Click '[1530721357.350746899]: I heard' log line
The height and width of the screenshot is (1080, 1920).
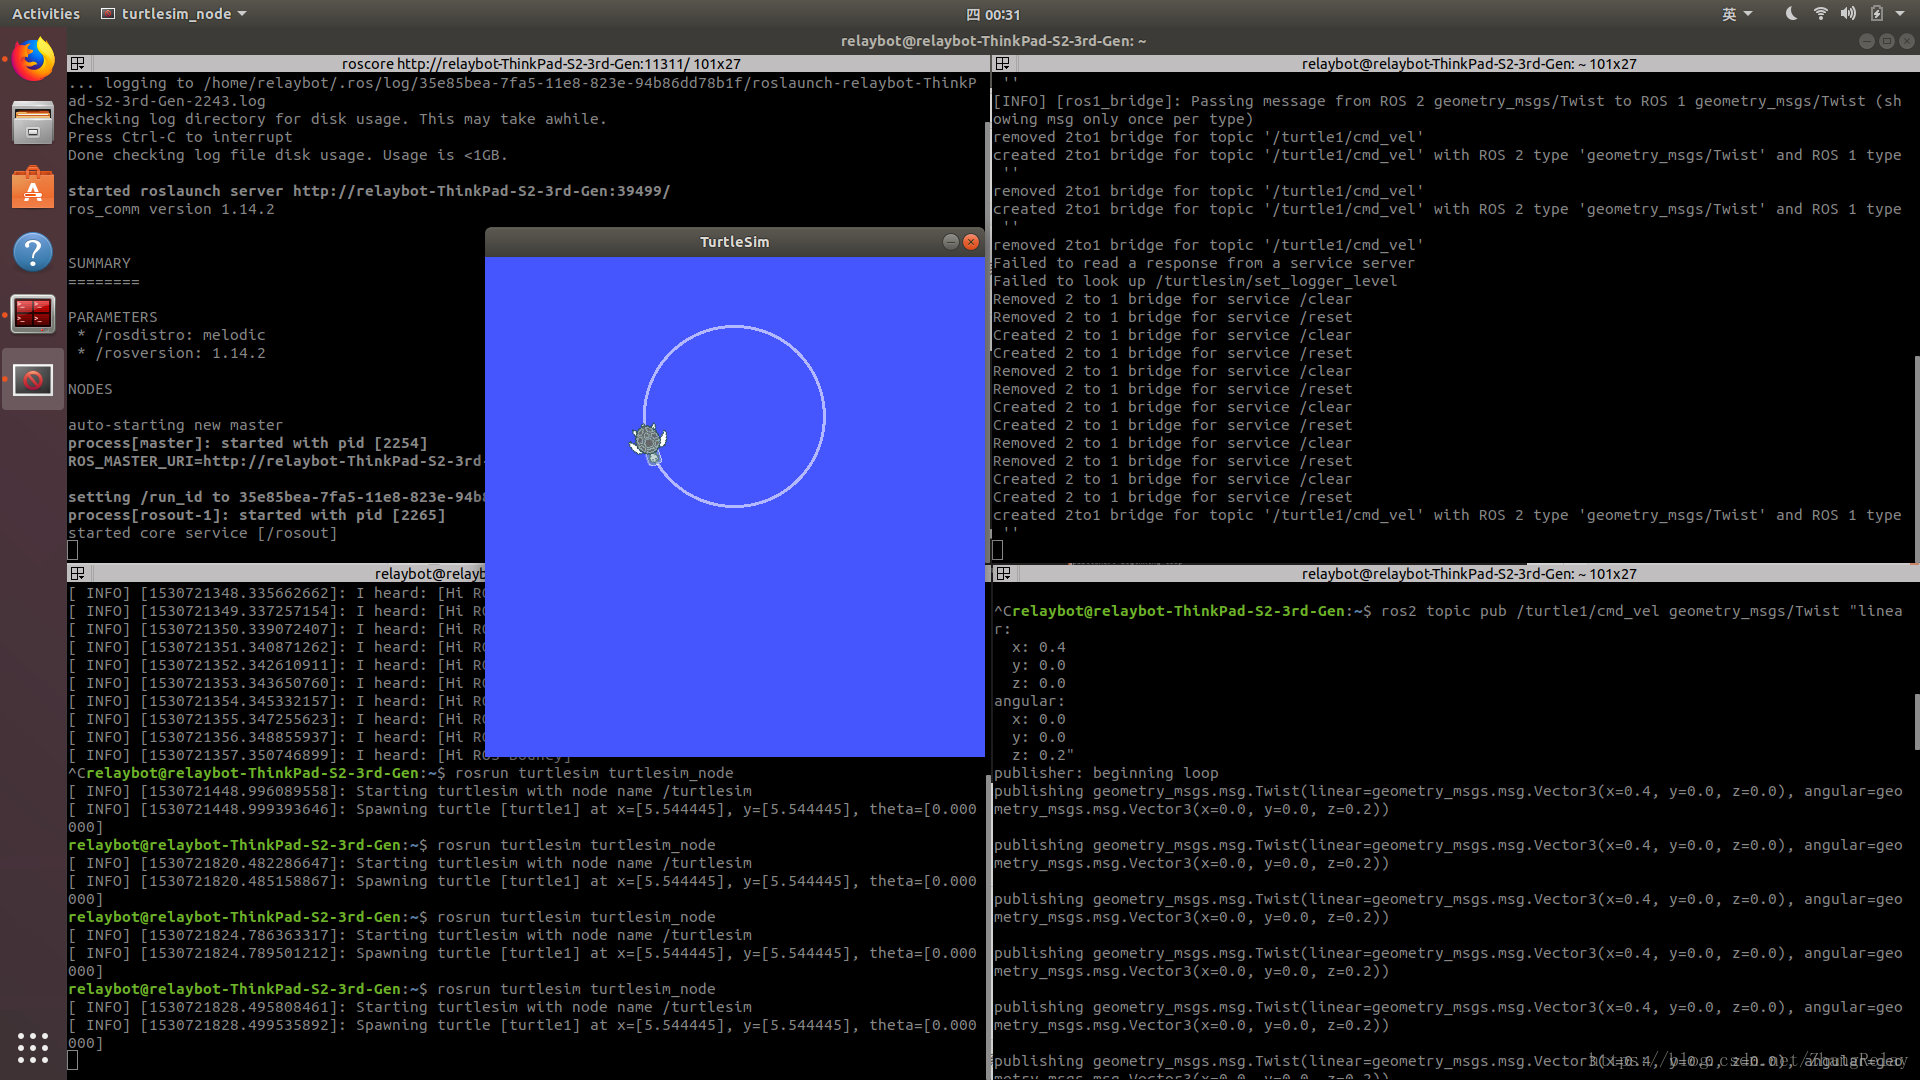(x=276, y=755)
